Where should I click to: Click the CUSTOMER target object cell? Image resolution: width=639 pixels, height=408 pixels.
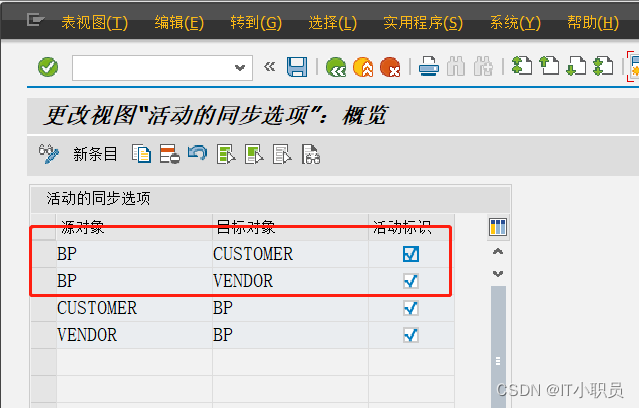(x=290, y=254)
